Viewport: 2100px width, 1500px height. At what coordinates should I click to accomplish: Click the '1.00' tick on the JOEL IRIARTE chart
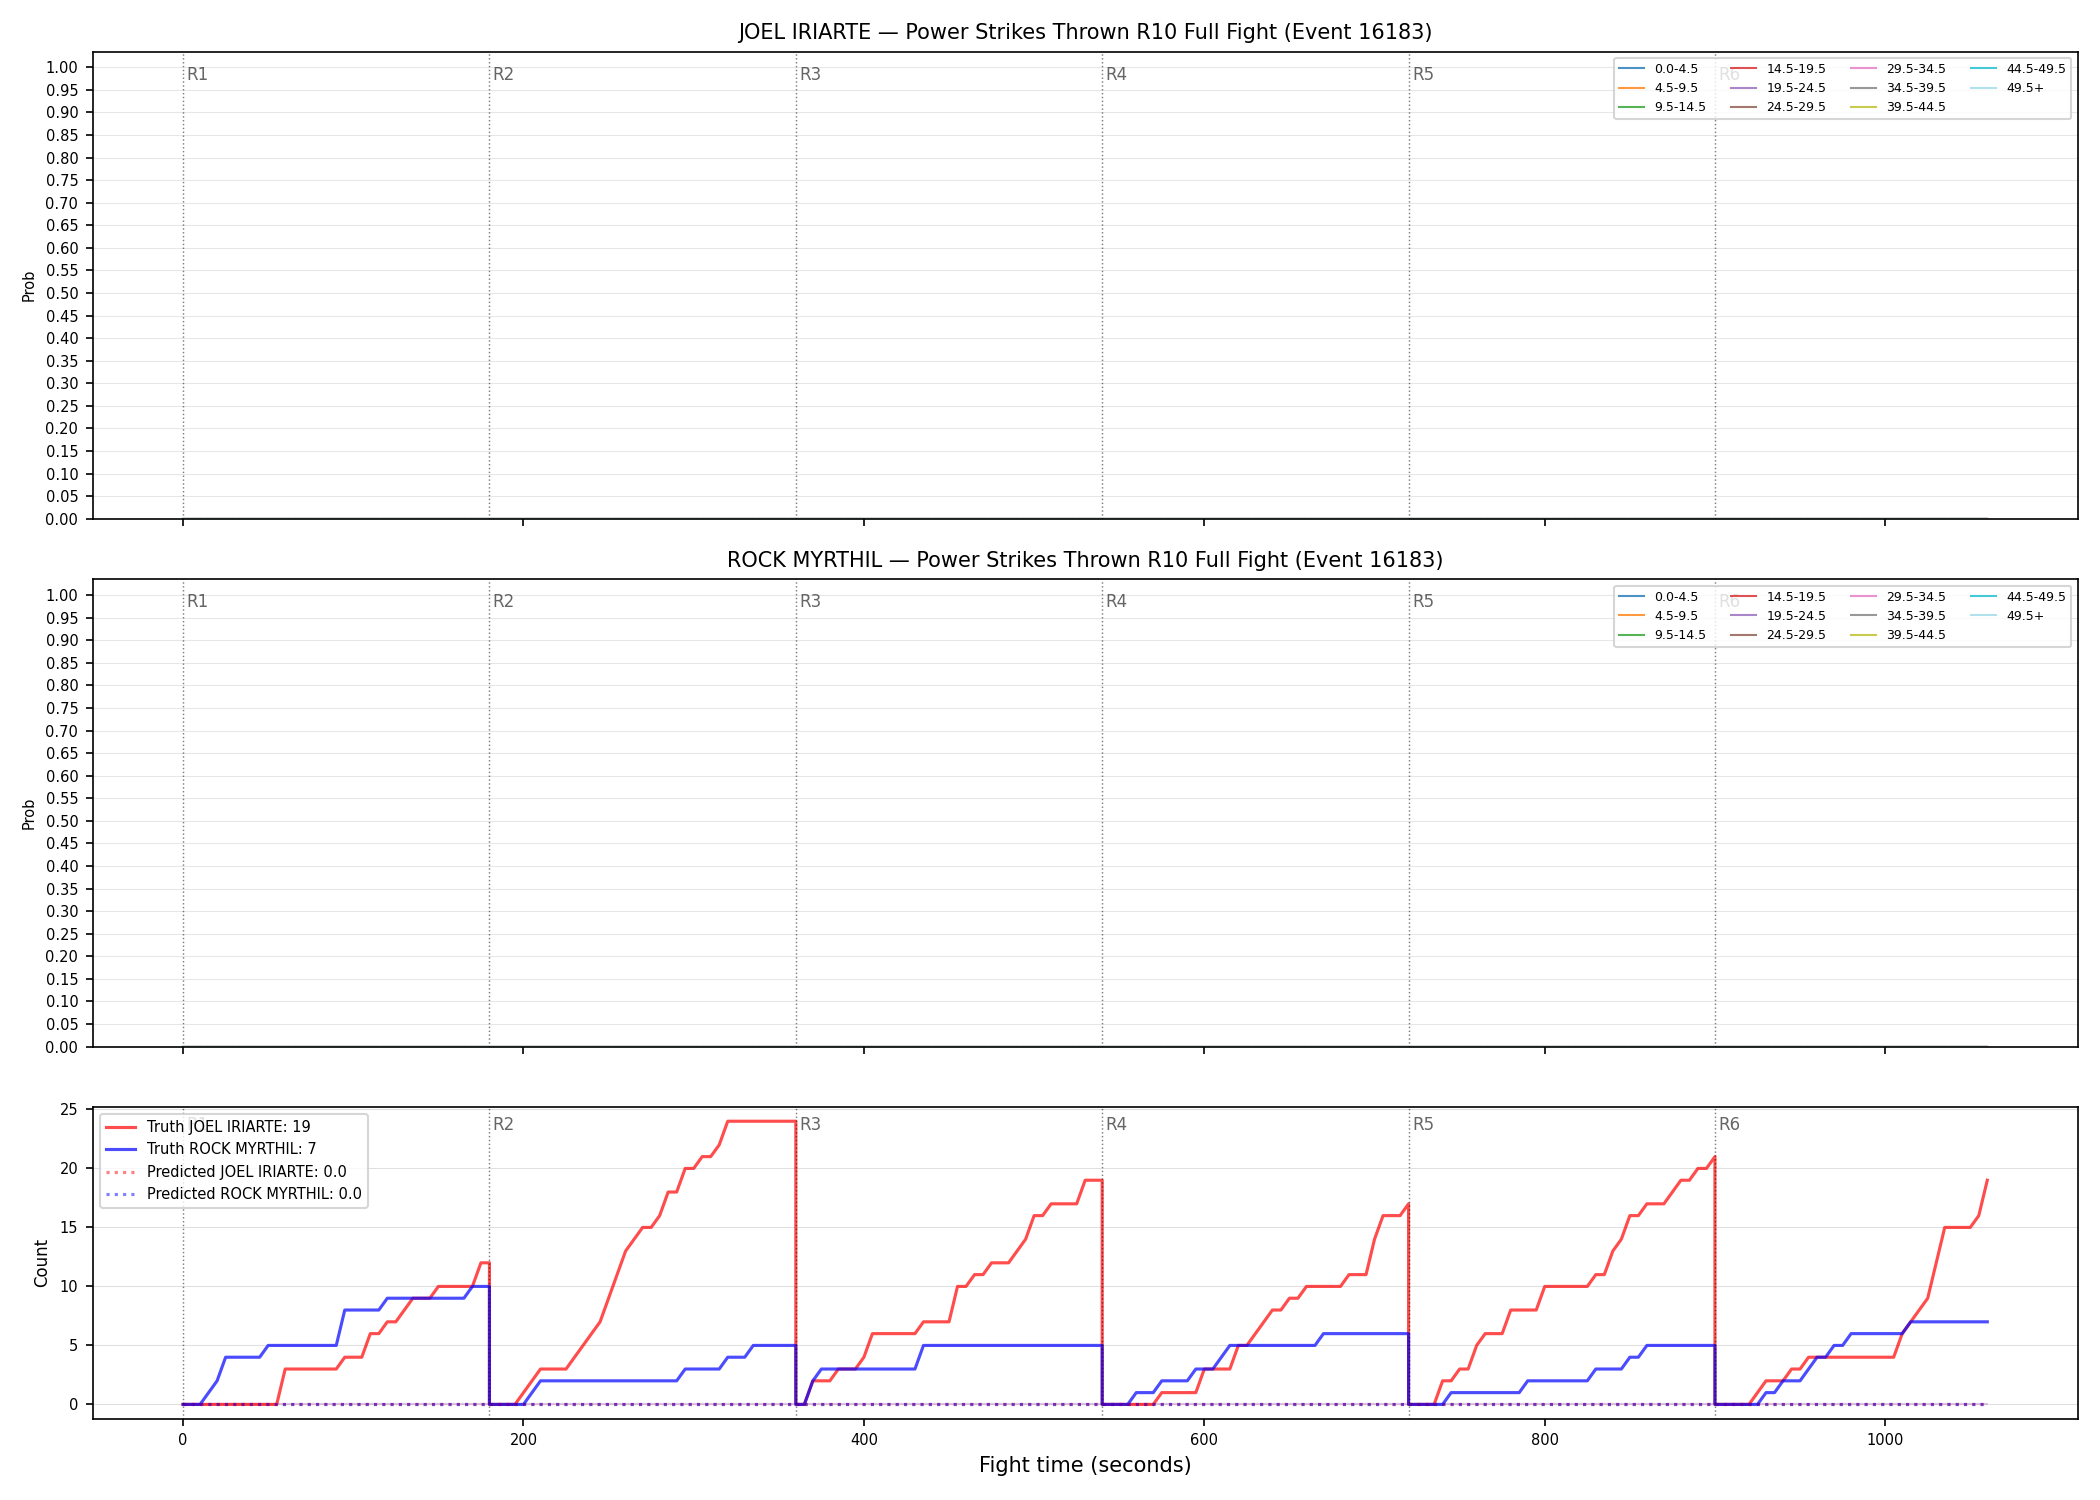click(62, 67)
